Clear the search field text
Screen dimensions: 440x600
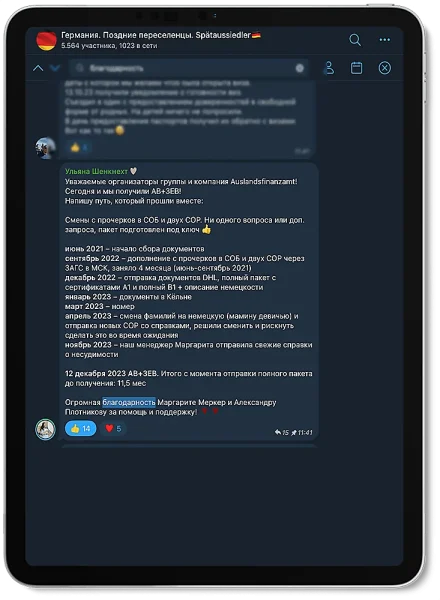click(300, 68)
